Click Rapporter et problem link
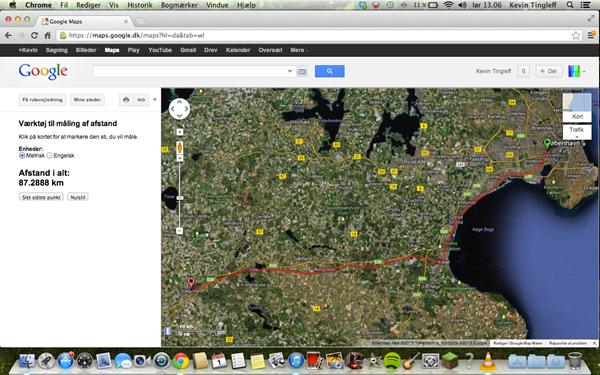Image resolution: width=600 pixels, height=375 pixels. (x=567, y=344)
